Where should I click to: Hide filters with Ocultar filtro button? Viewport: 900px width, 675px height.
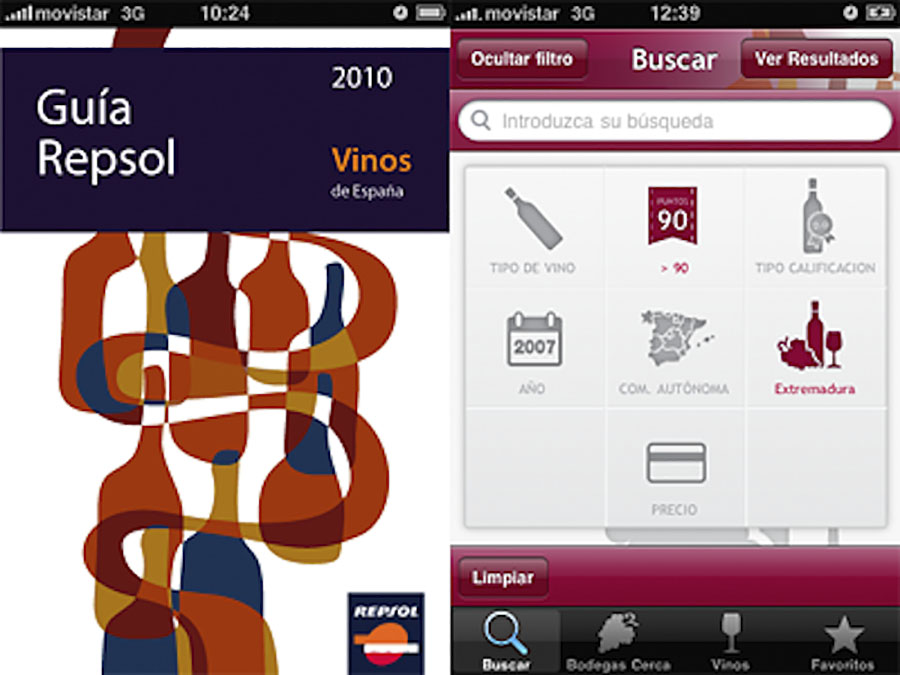pyautogui.click(x=522, y=59)
